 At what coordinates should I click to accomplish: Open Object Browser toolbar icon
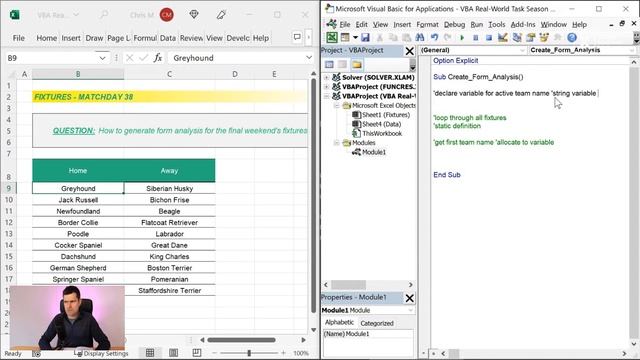544,38
